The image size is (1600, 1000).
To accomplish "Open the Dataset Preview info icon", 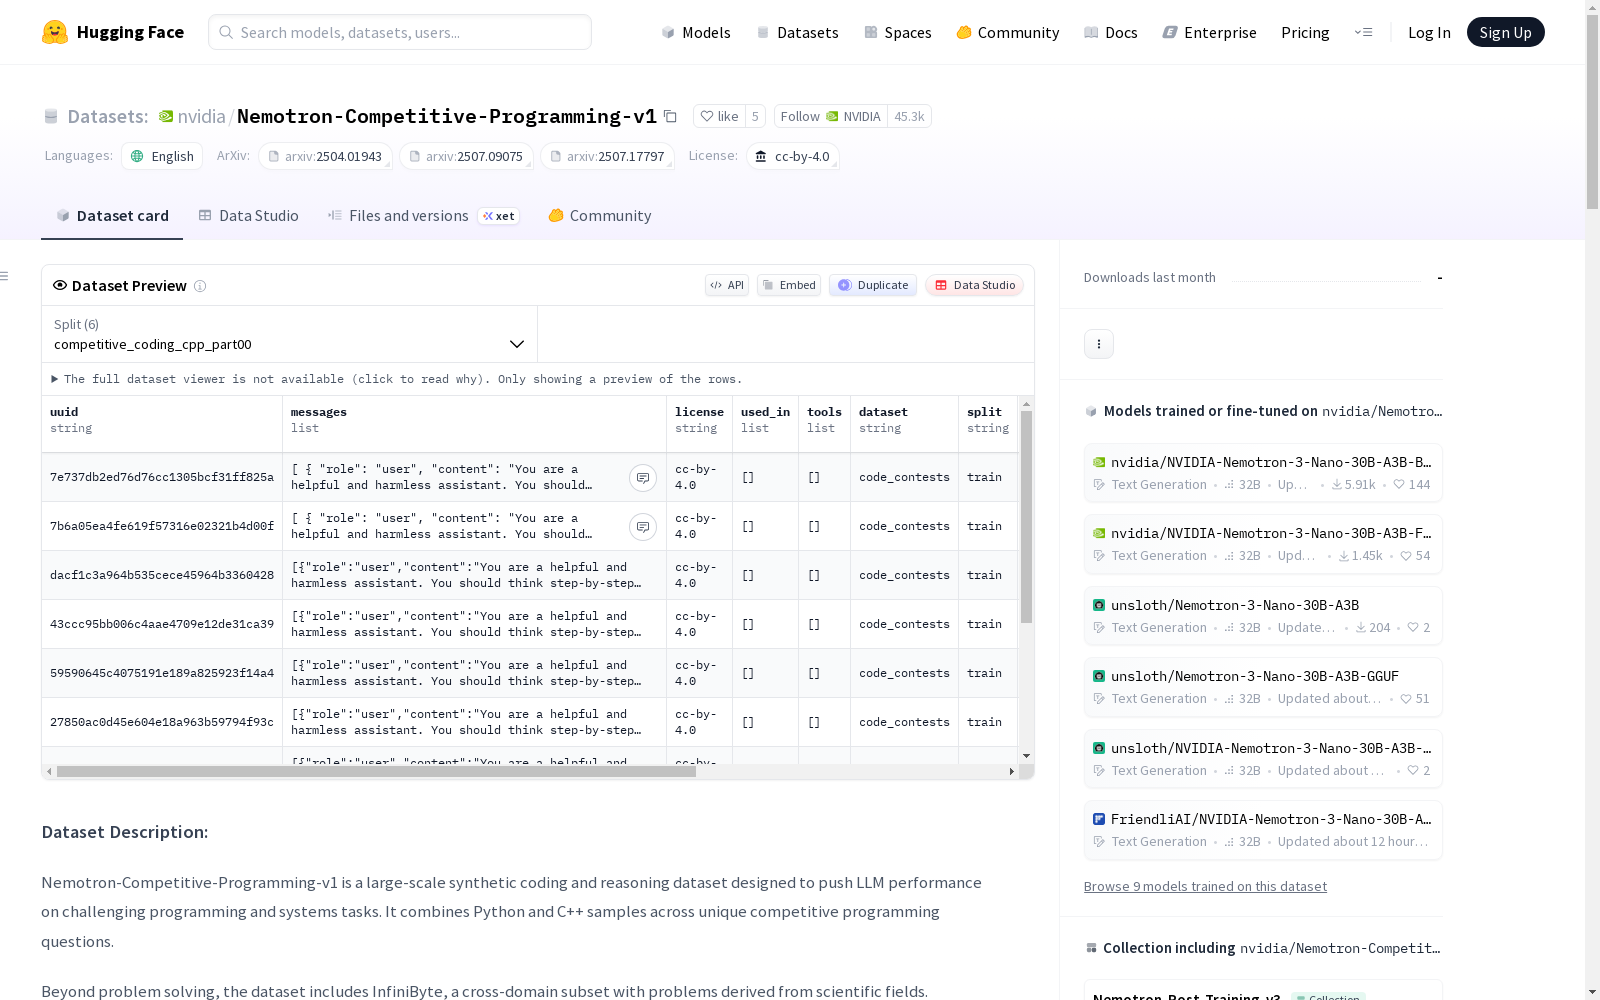I will tap(200, 286).
